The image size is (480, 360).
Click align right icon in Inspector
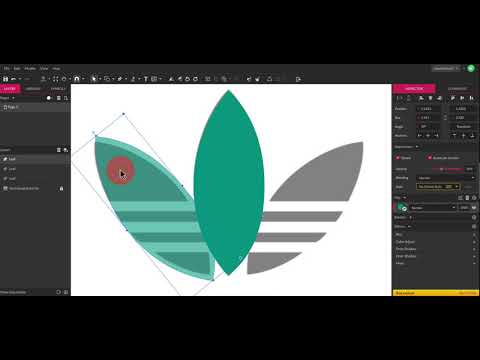coord(439,98)
